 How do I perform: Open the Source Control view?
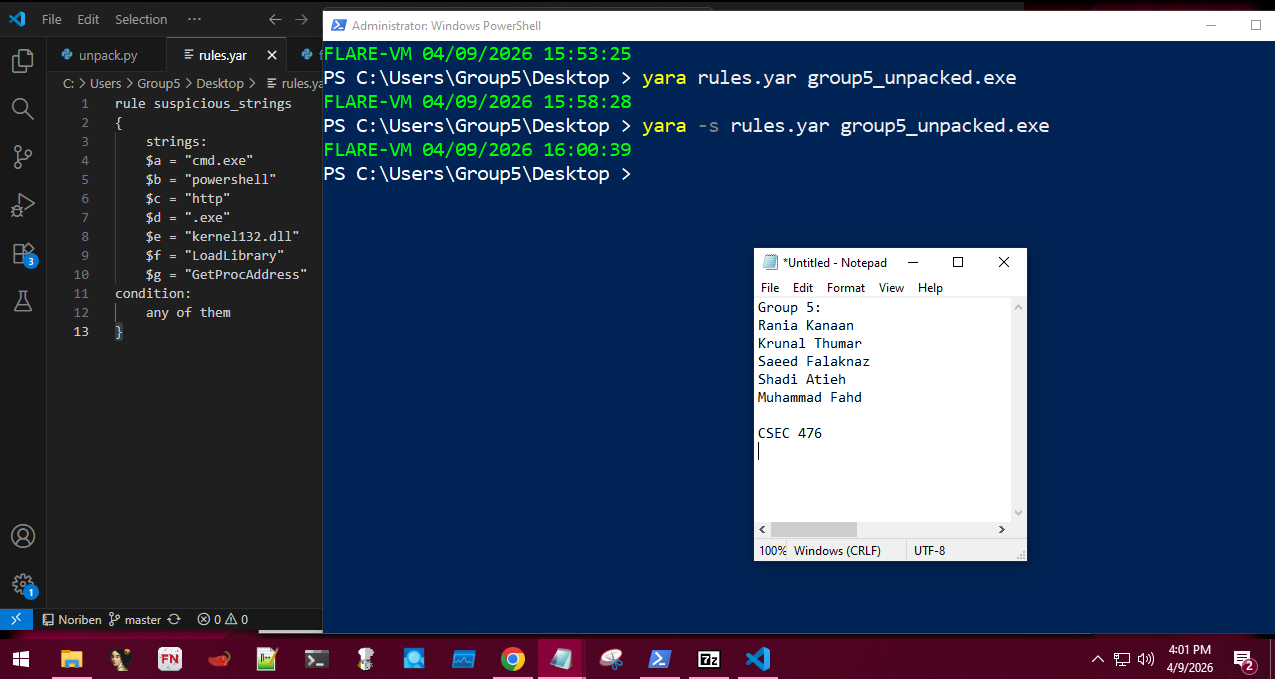tap(22, 156)
